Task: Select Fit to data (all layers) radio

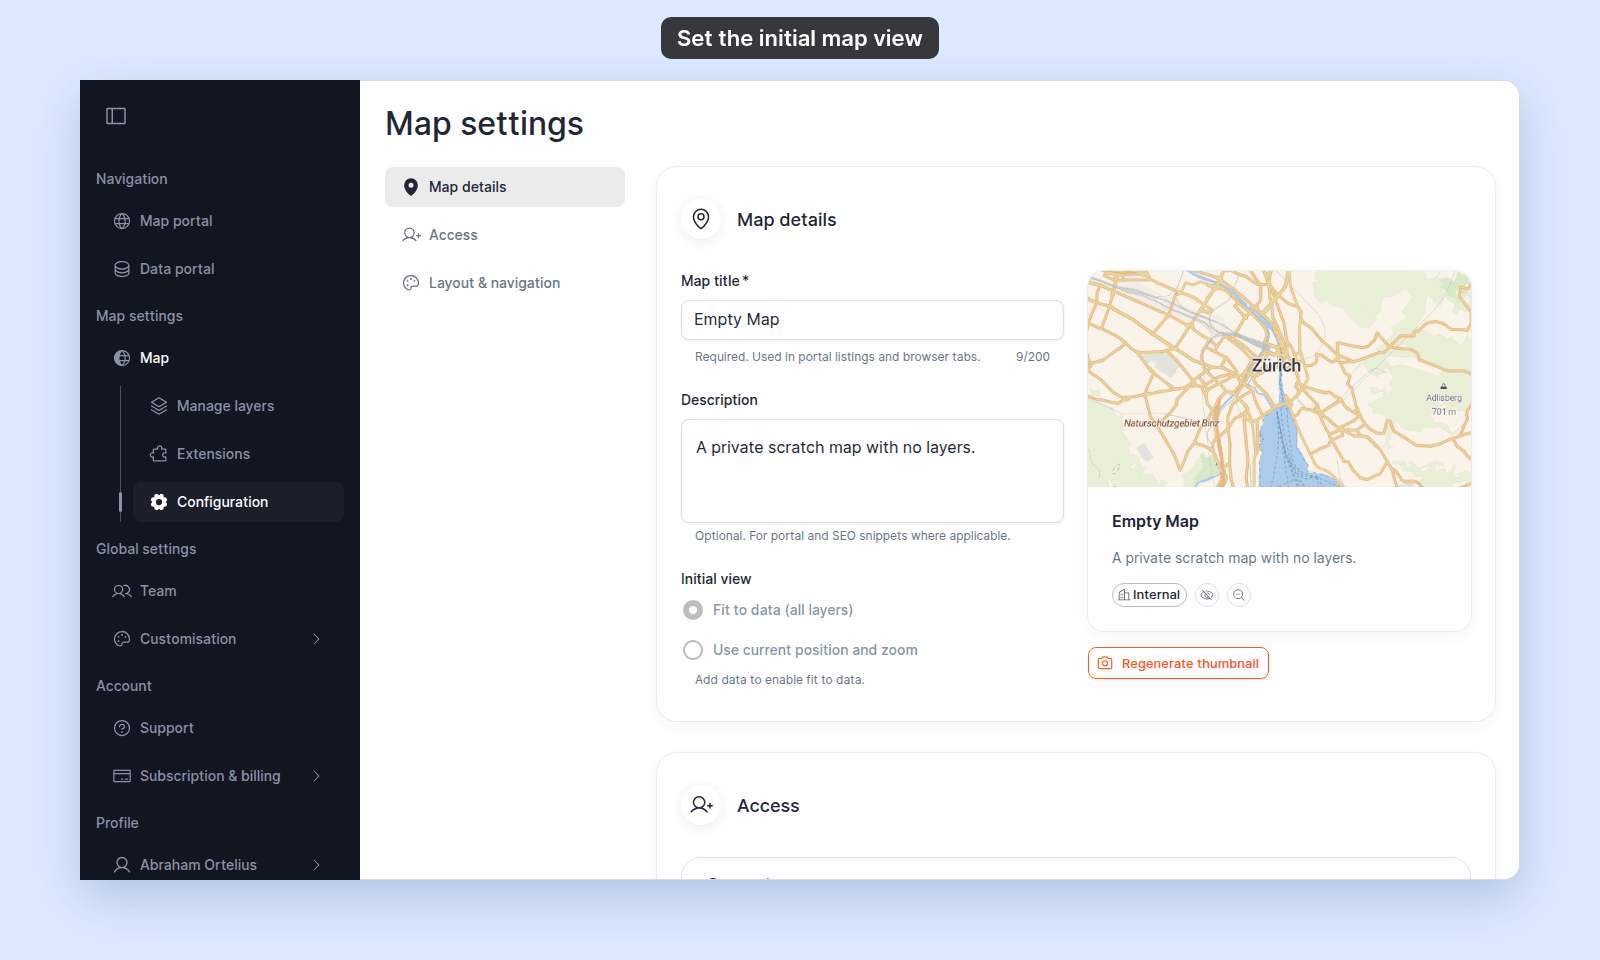Action: (693, 610)
